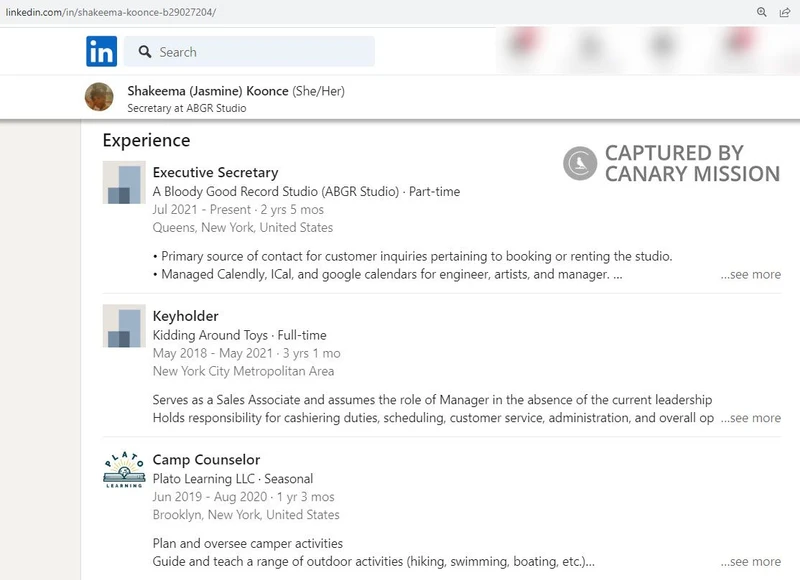
Task: Open the Executive Secretary job title
Action: (x=215, y=172)
